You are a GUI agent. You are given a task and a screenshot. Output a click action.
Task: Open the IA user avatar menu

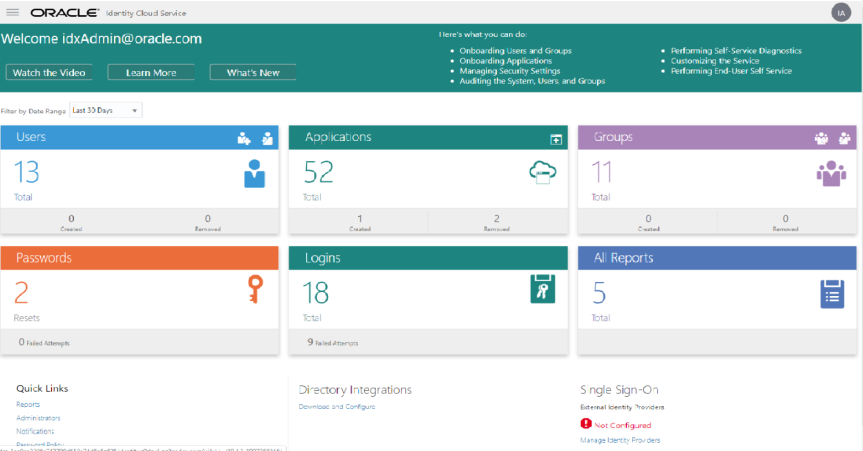click(841, 13)
